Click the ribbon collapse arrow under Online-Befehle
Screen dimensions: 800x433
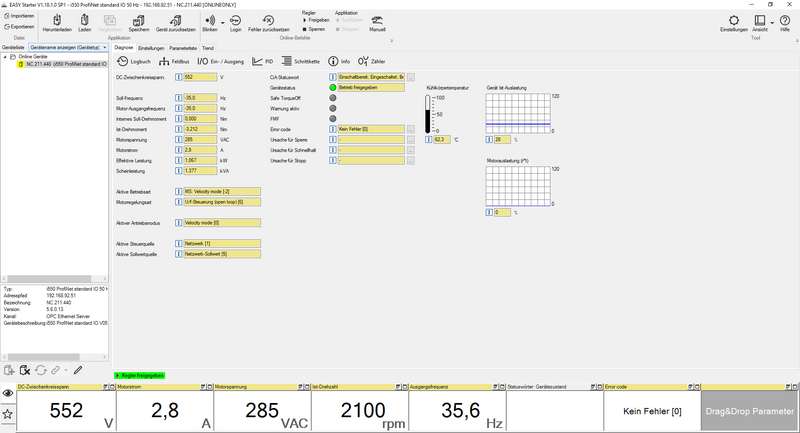(392, 41)
